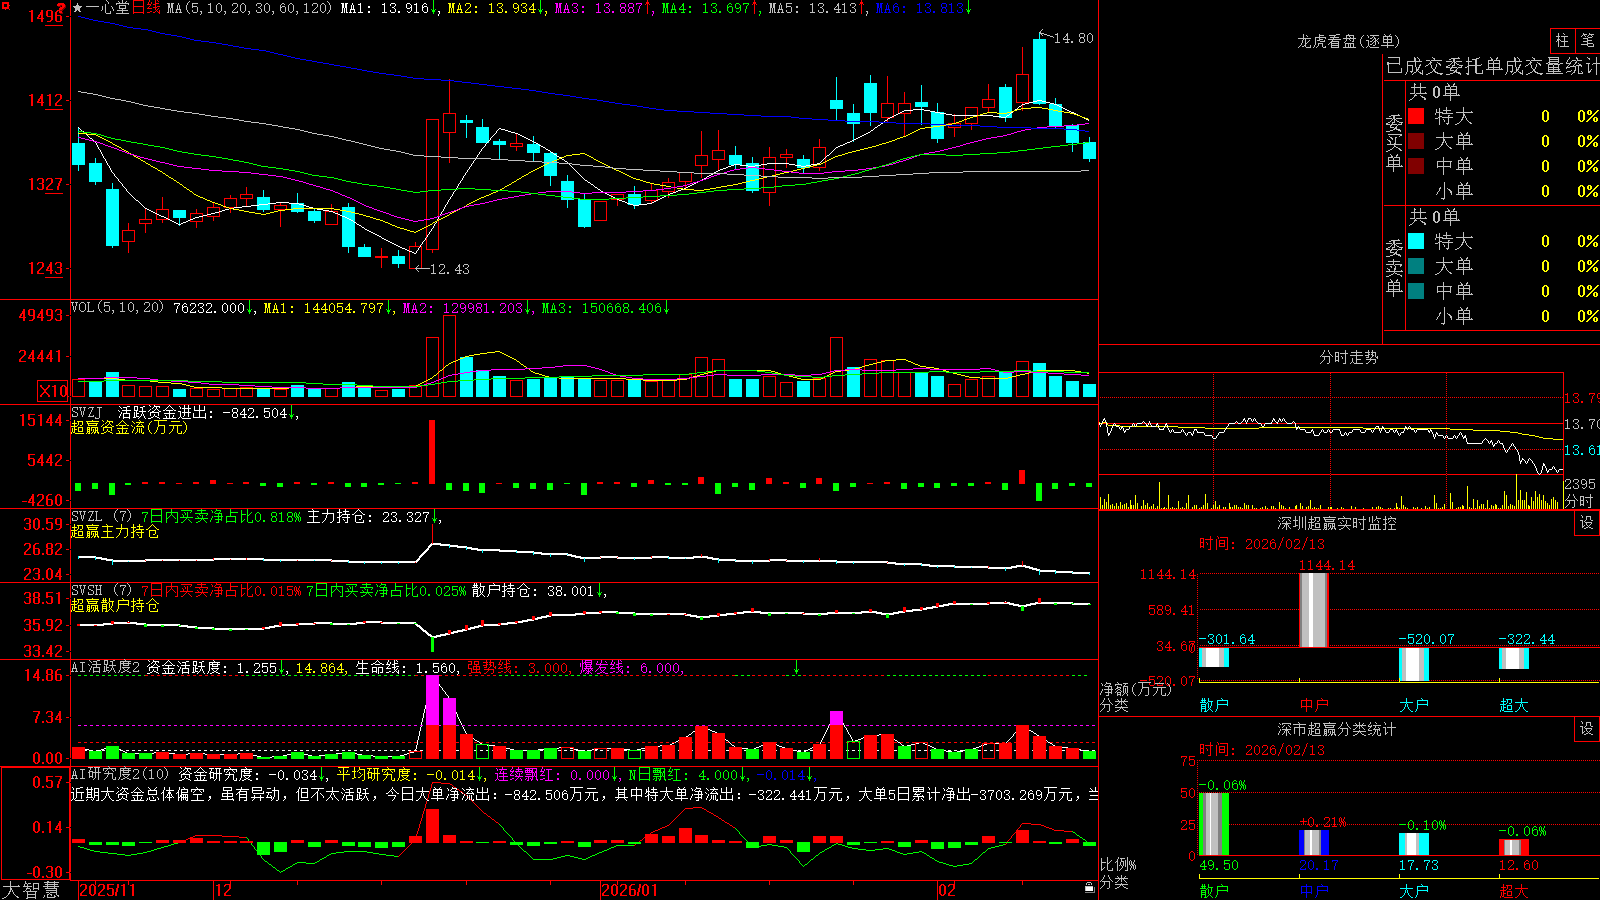Click the 12.60 超大 ratio bar
The image size is (1600, 900).
1514,848
